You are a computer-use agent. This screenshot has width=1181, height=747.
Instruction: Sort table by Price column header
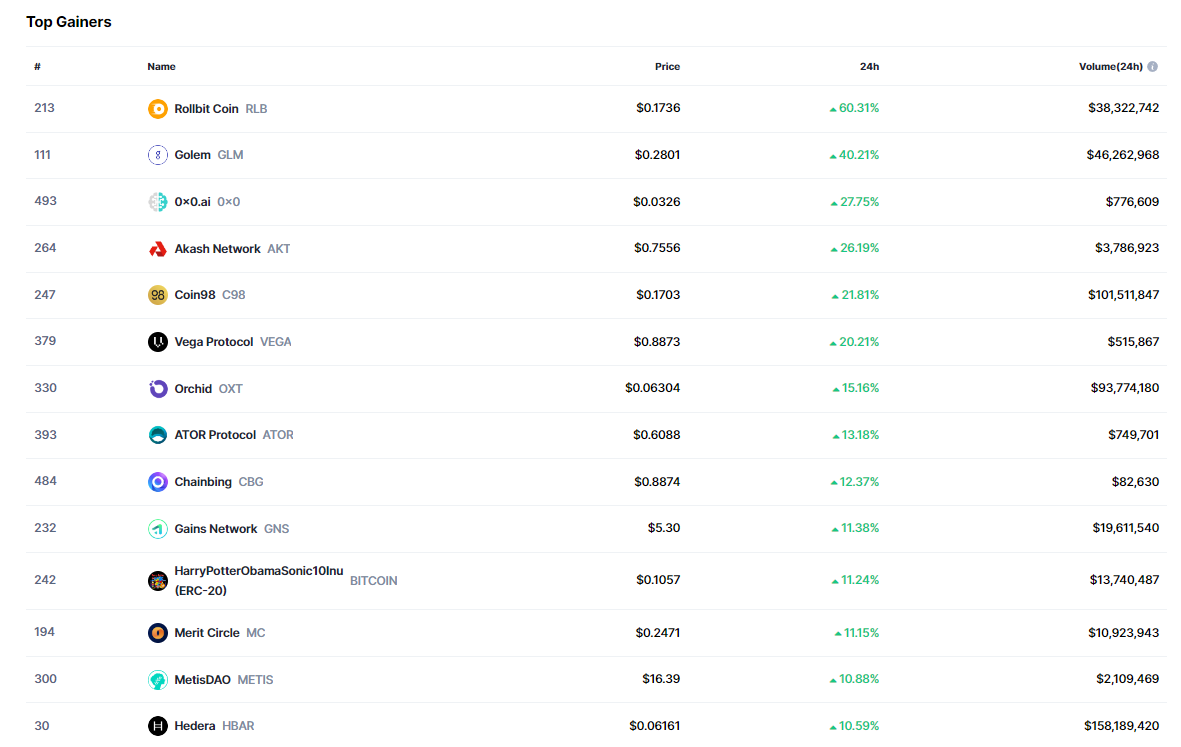click(667, 67)
